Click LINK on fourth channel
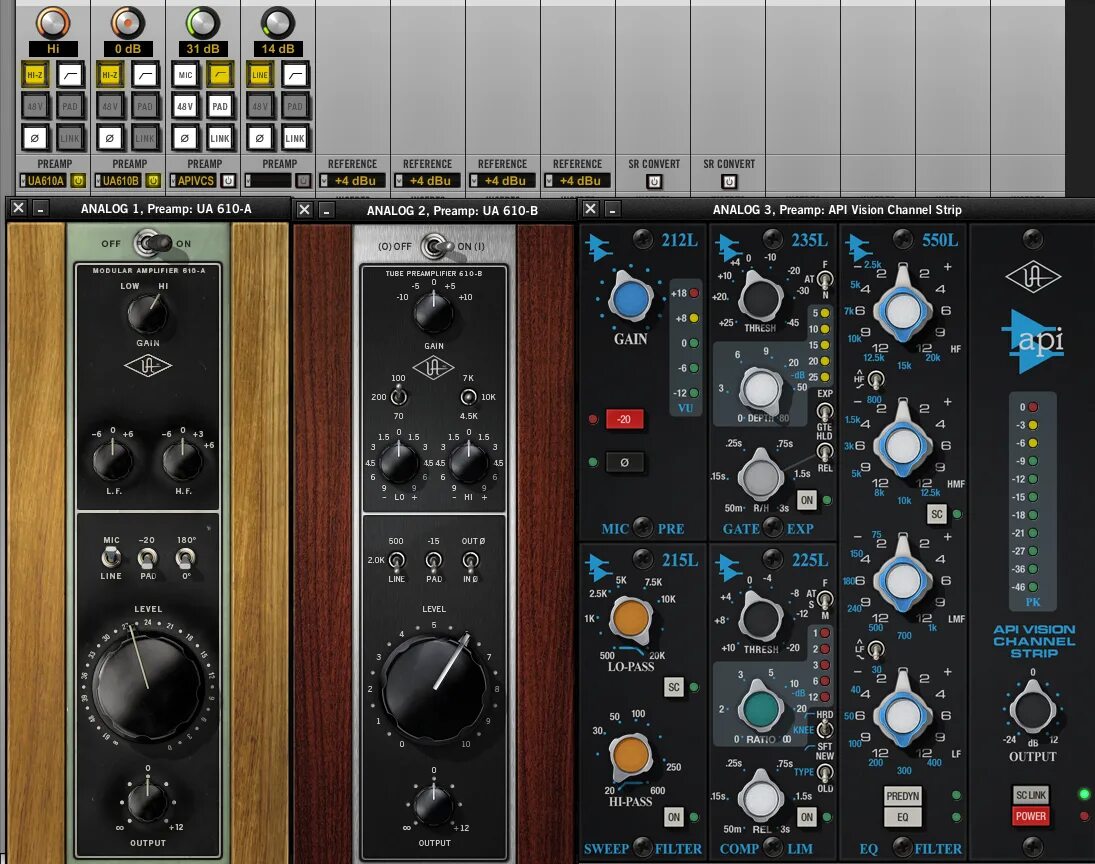Screen dimensions: 1095x864 click(x=295, y=138)
